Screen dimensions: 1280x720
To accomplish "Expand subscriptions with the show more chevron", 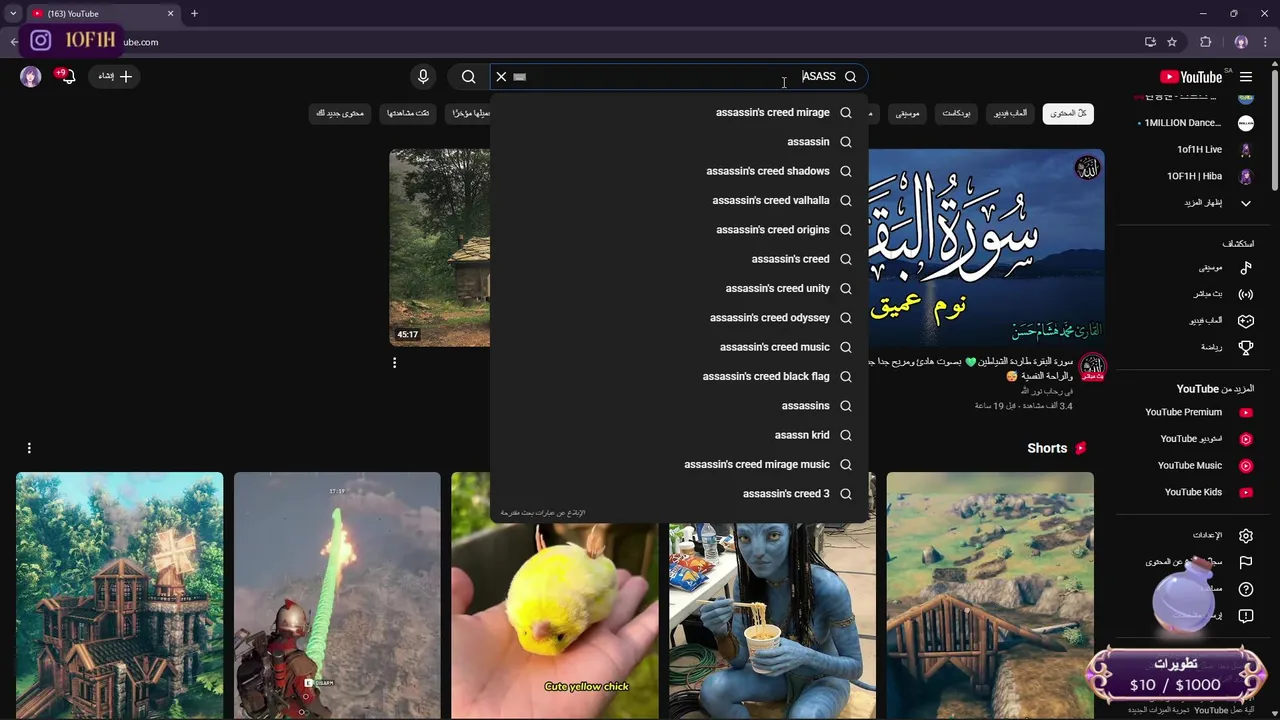I will (x=1246, y=203).
